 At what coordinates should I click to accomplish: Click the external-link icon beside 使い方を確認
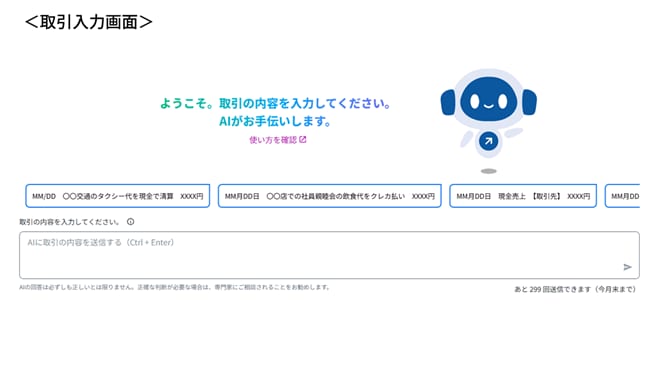(x=303, y=139)
